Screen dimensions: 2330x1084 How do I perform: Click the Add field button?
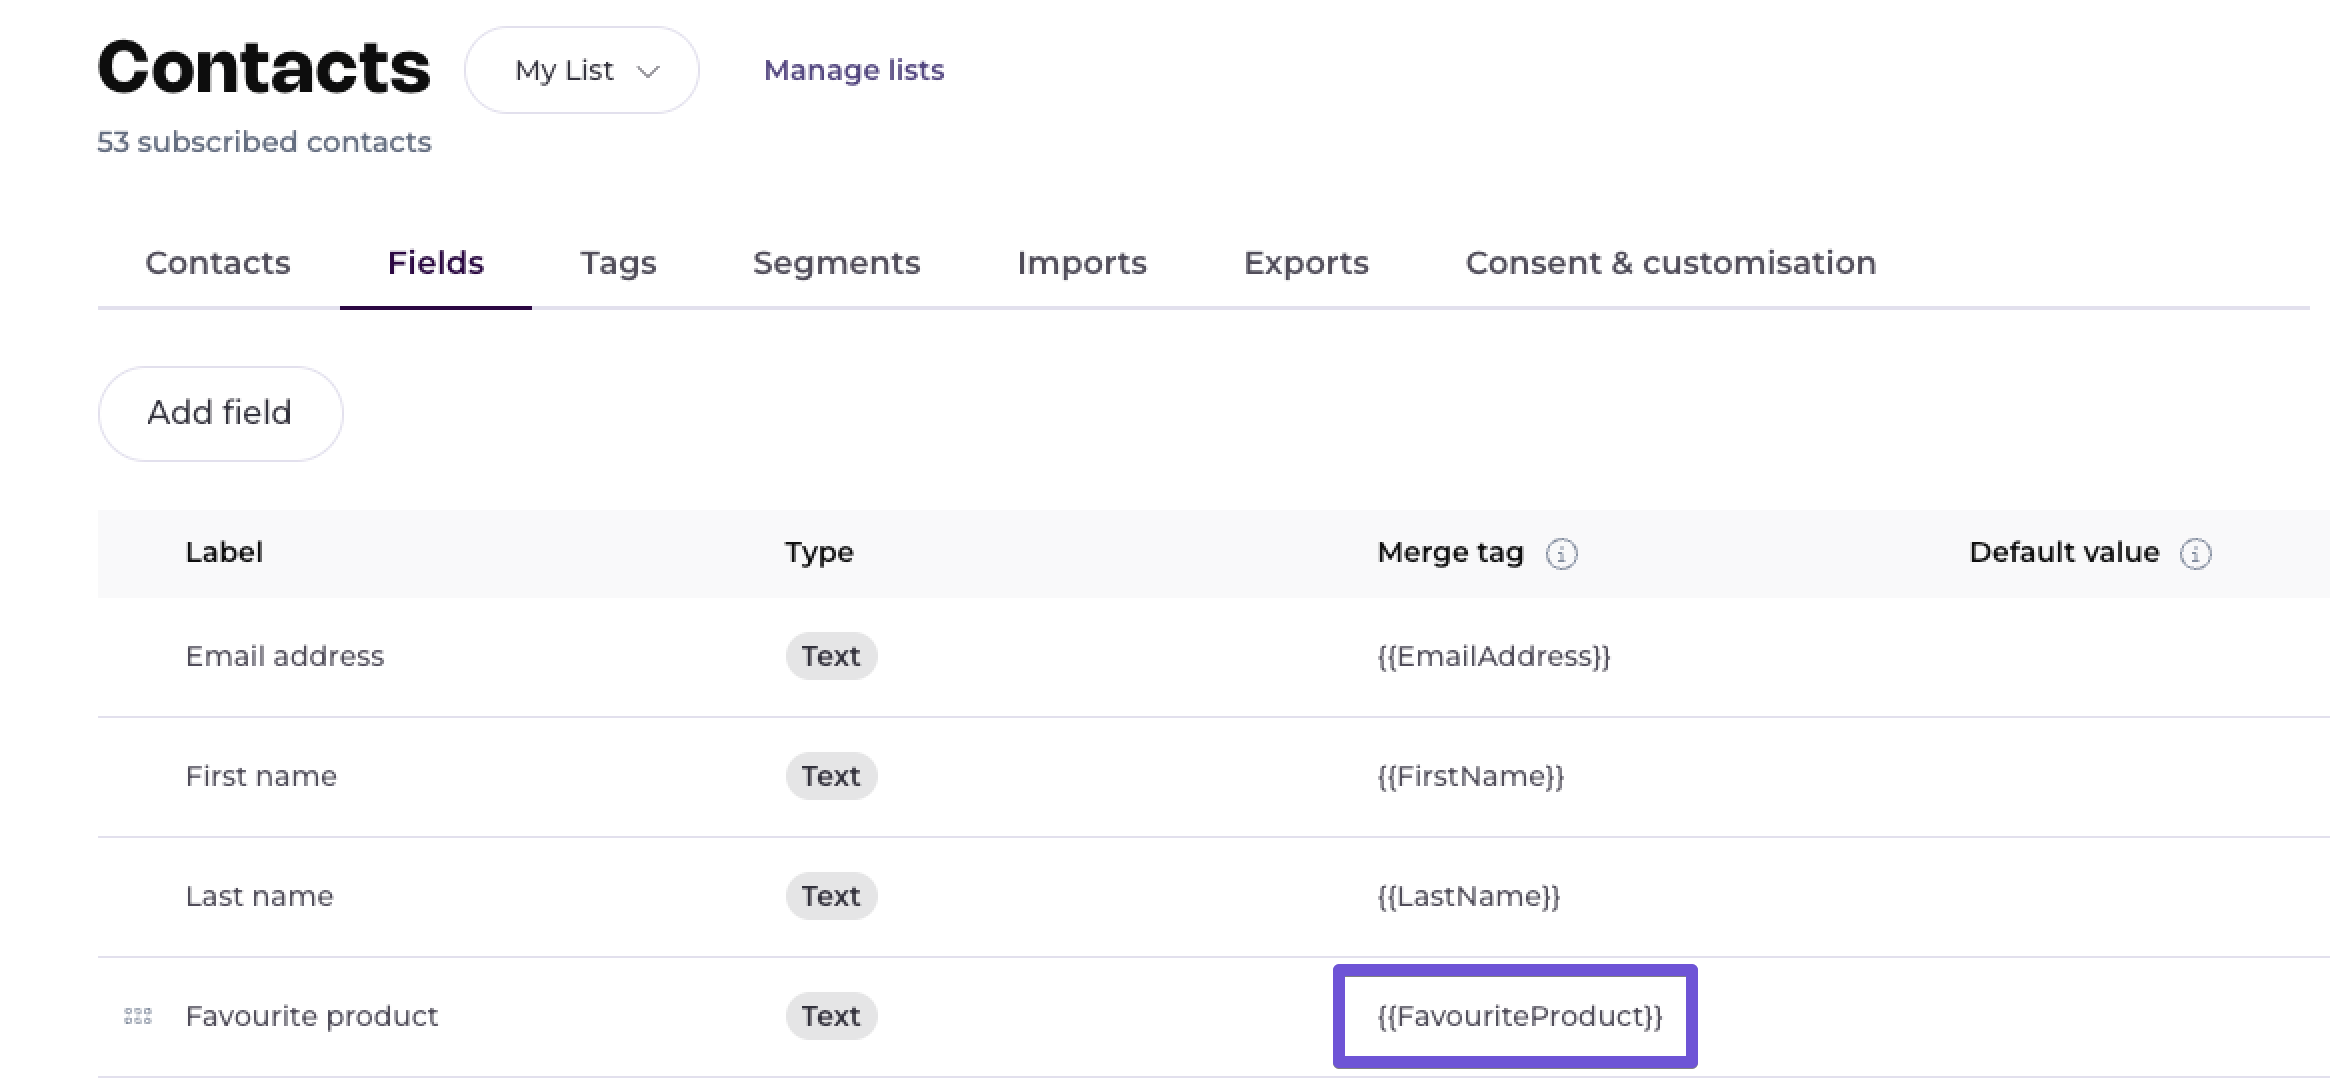pos(220,413)
